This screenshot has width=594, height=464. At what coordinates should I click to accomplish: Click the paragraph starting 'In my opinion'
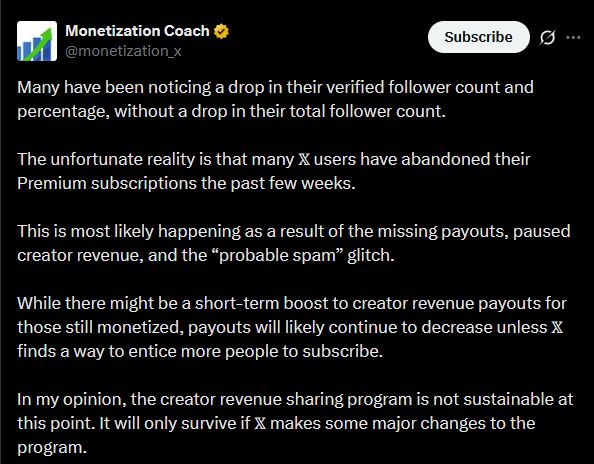295,423
